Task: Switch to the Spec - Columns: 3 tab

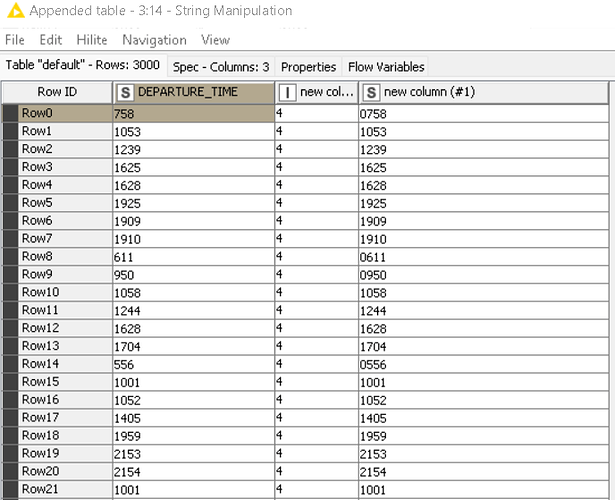Action: [221, 67]
